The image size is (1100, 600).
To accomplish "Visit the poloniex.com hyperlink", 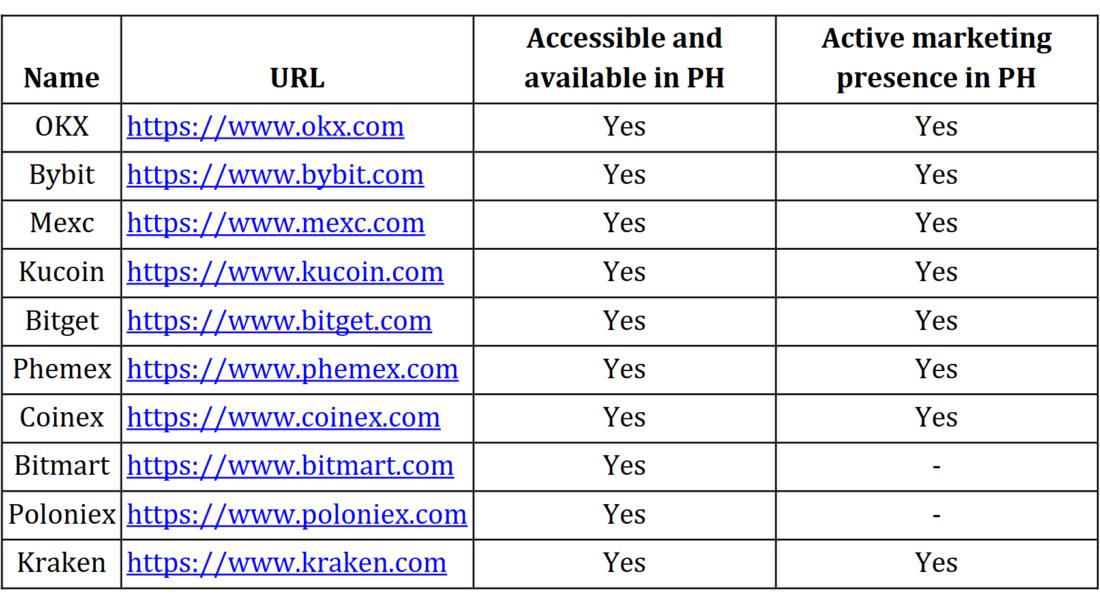I will (x=296, y=514).
